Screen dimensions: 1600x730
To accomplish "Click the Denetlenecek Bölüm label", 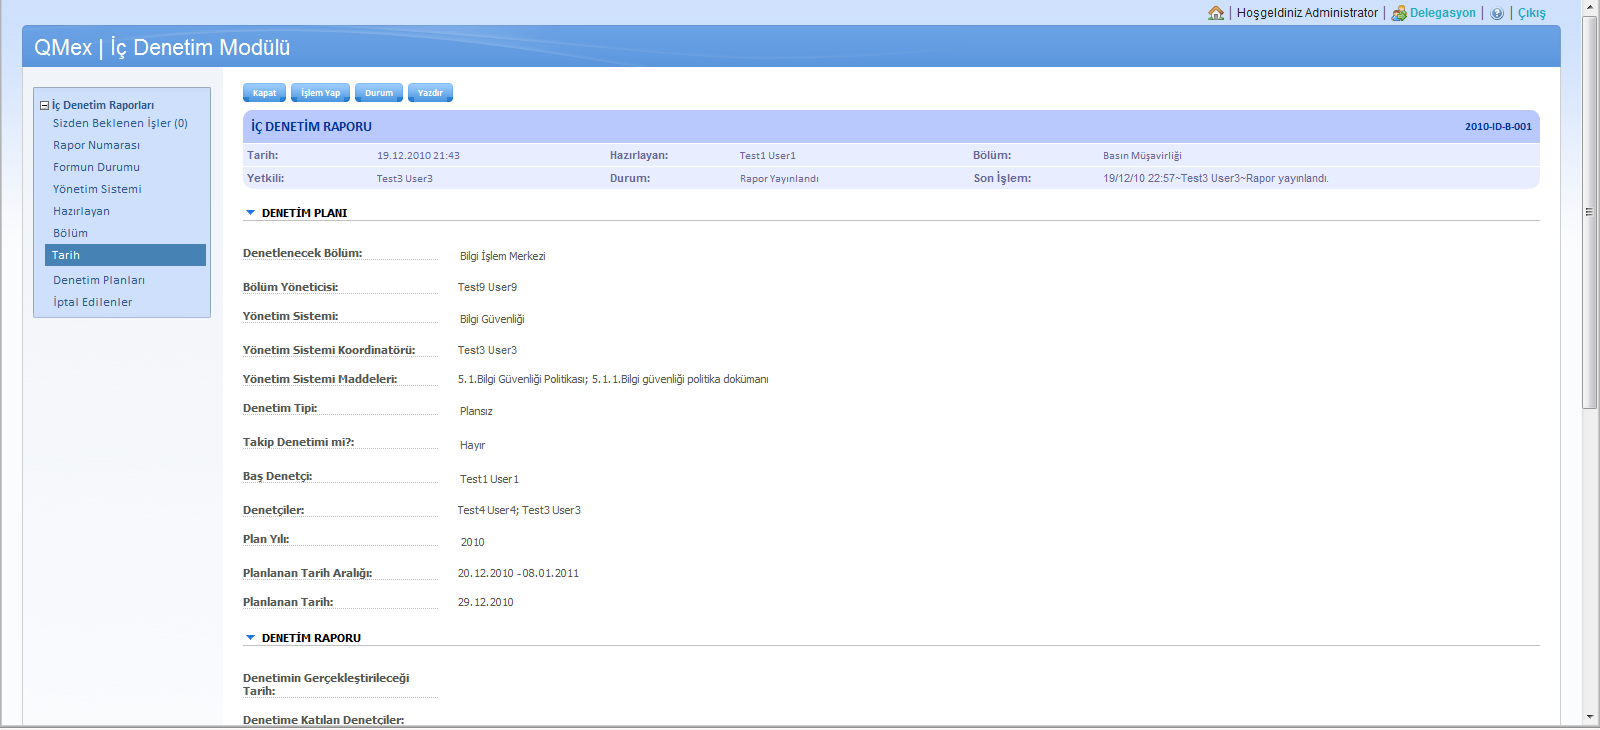I will pyautogui.click(x=302, y=254).
